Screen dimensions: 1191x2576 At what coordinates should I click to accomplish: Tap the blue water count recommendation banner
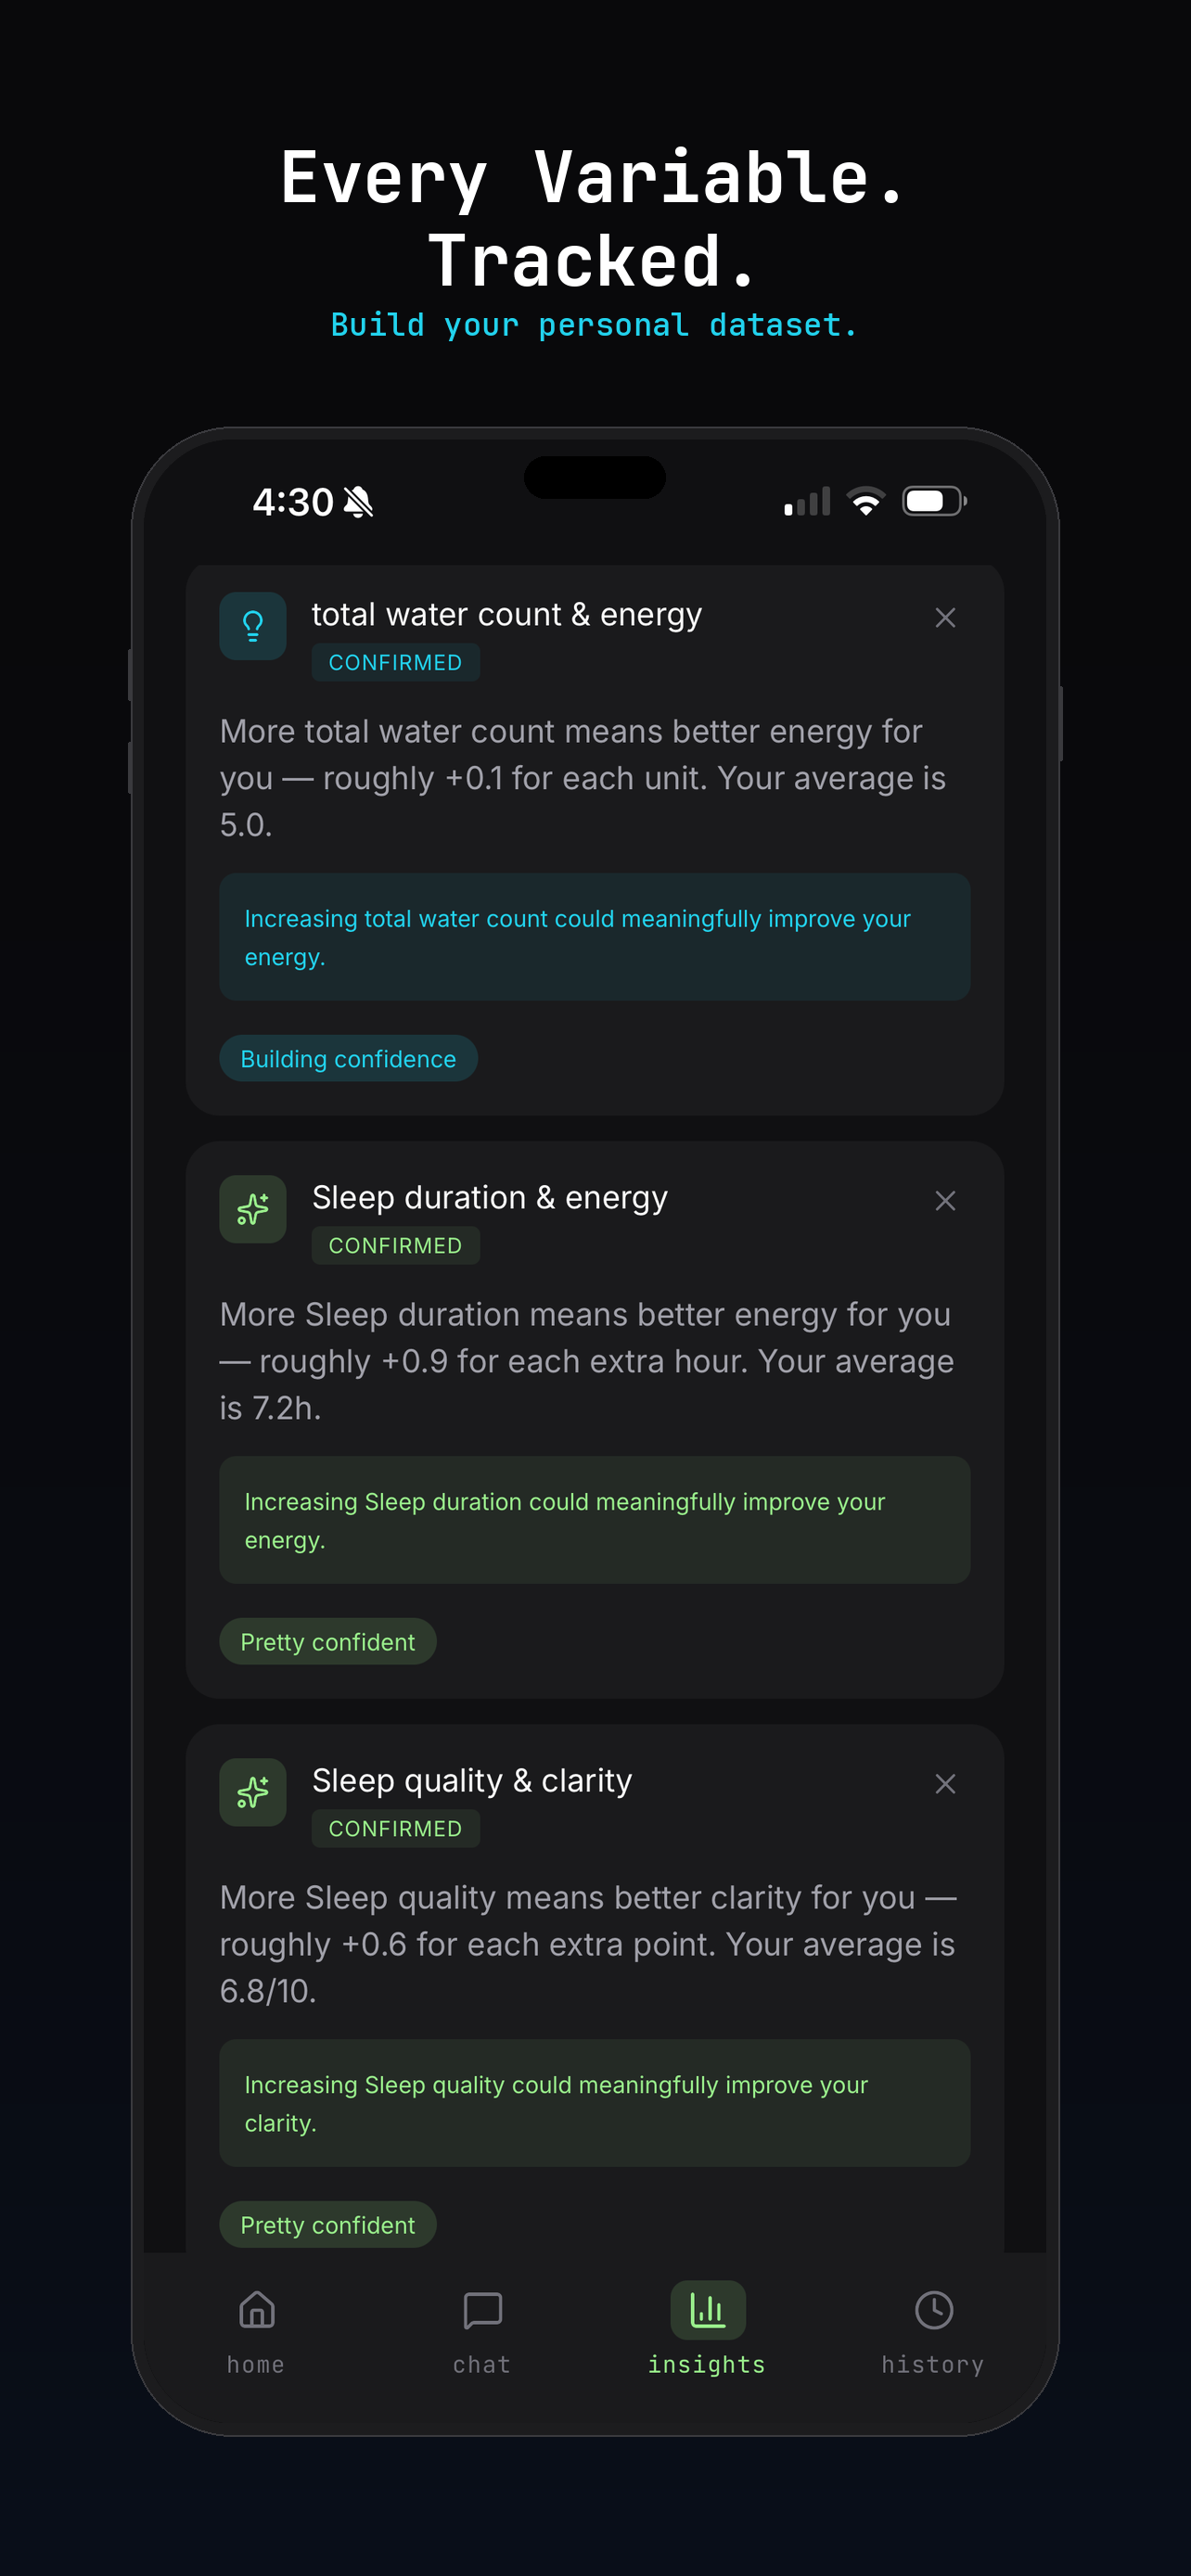(594, 937)
